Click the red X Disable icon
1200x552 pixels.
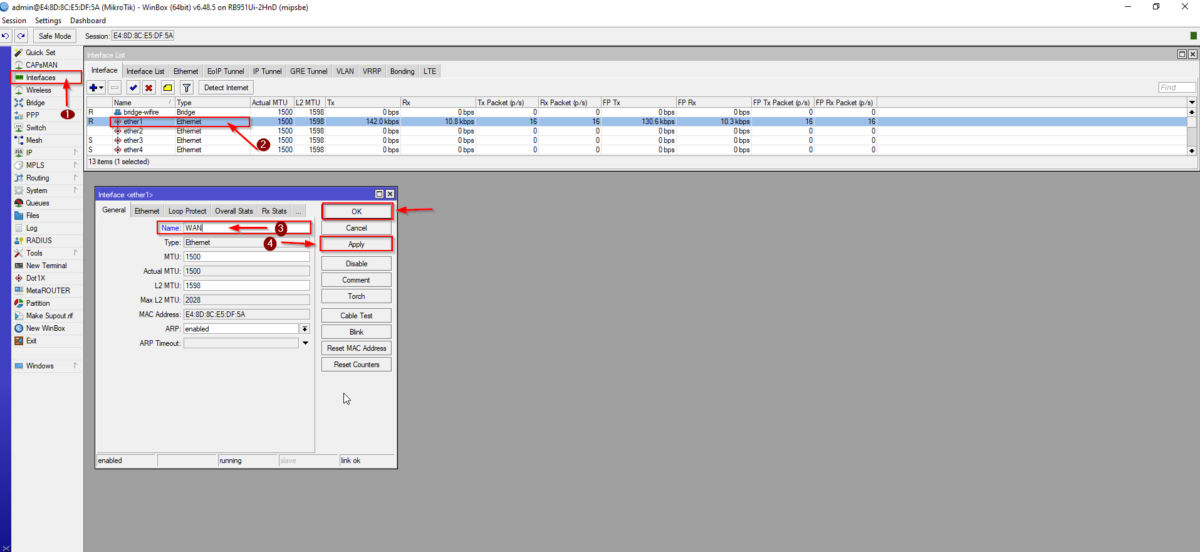point(149,88)
